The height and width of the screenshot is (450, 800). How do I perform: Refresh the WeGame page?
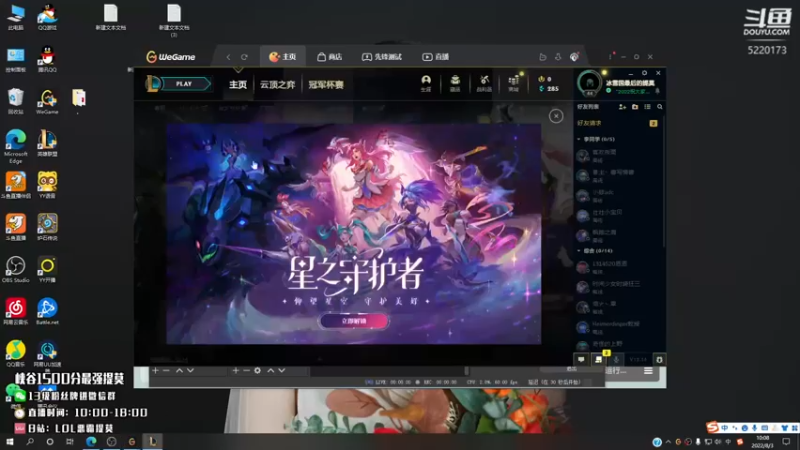pos(244,57)
